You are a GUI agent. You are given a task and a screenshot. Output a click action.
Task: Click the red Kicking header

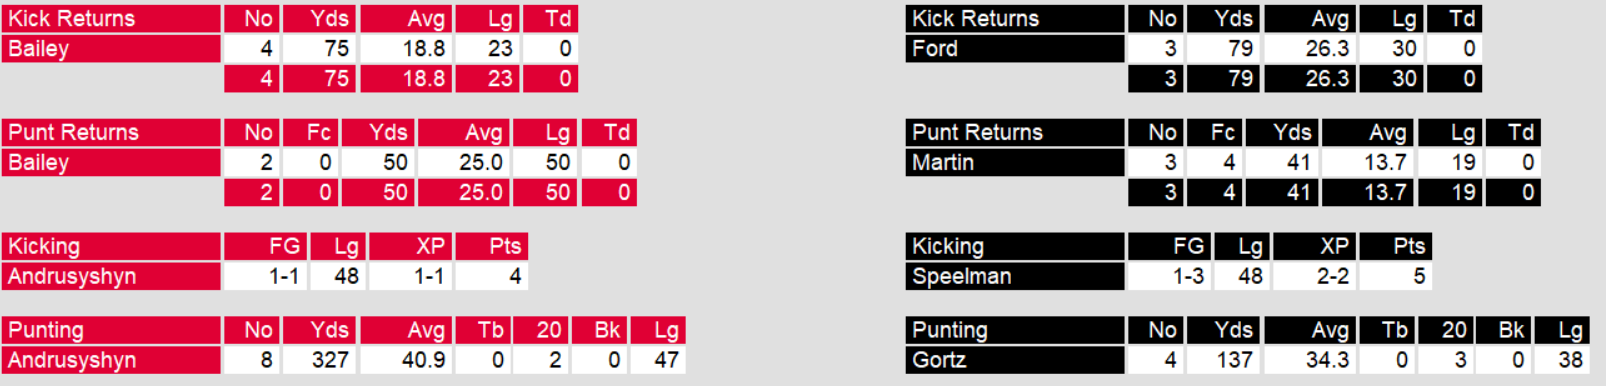coord(111,247)
